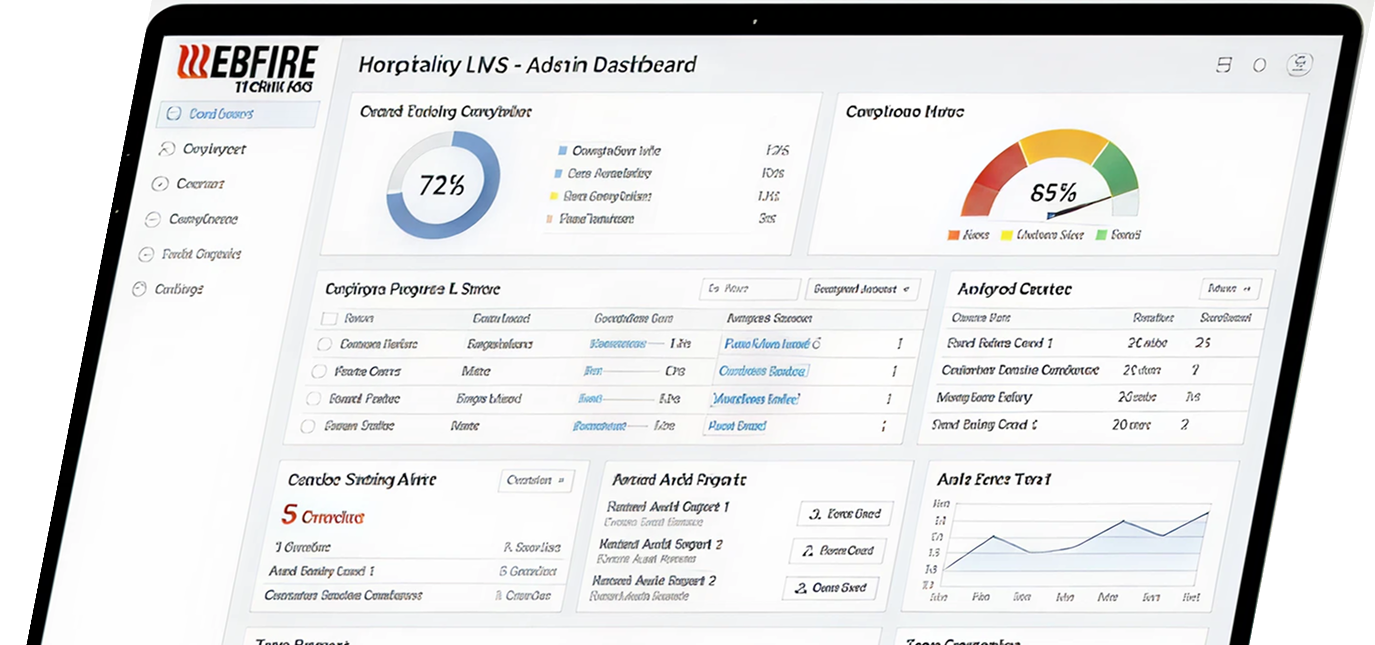Click the 72% donut chart
Screen dimensions: 1375x645
click(442, 185)
